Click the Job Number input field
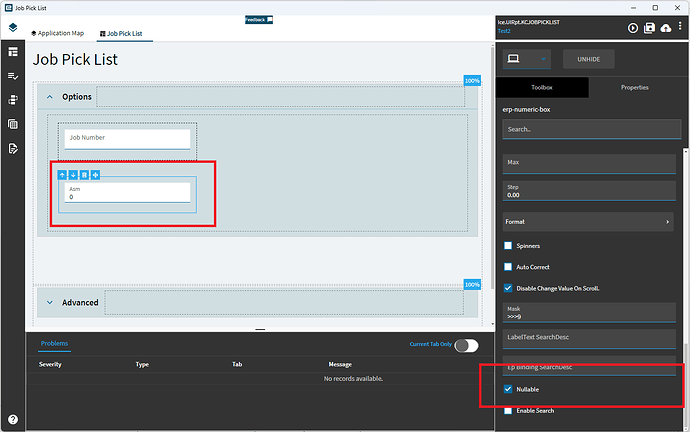690x432 pixels. point(127,140)
